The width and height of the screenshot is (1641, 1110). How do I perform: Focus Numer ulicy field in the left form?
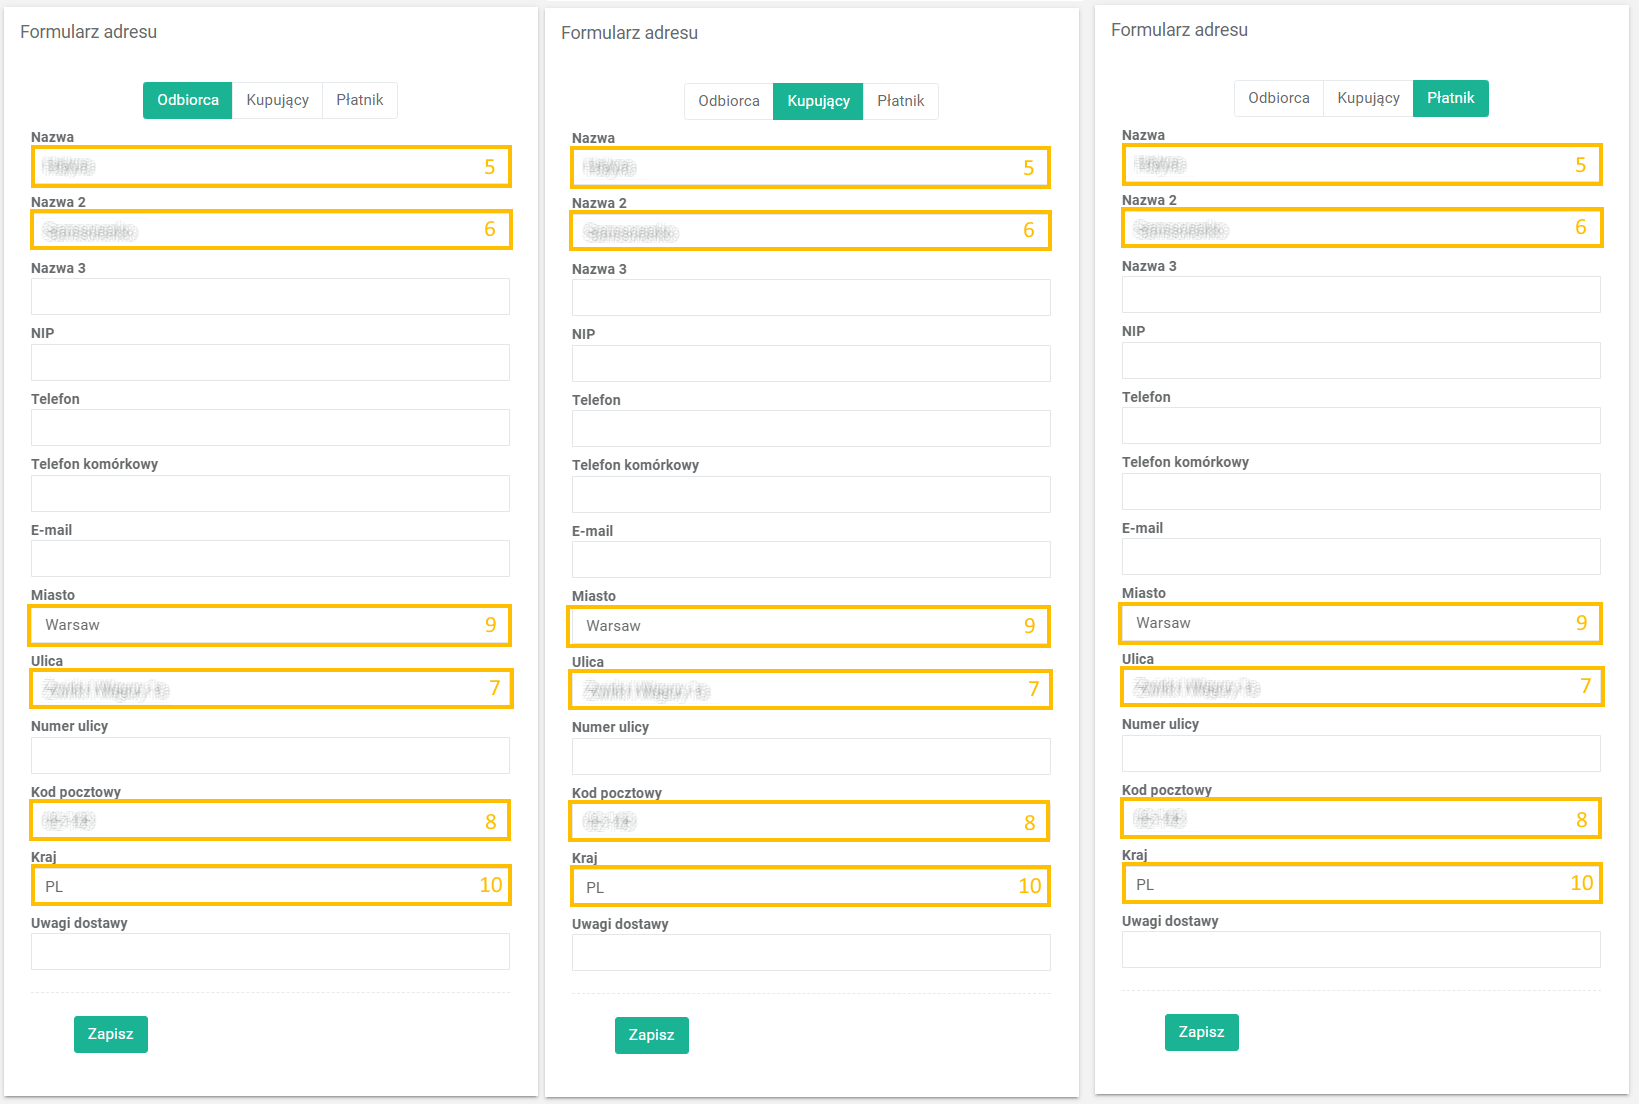[270, 755]
